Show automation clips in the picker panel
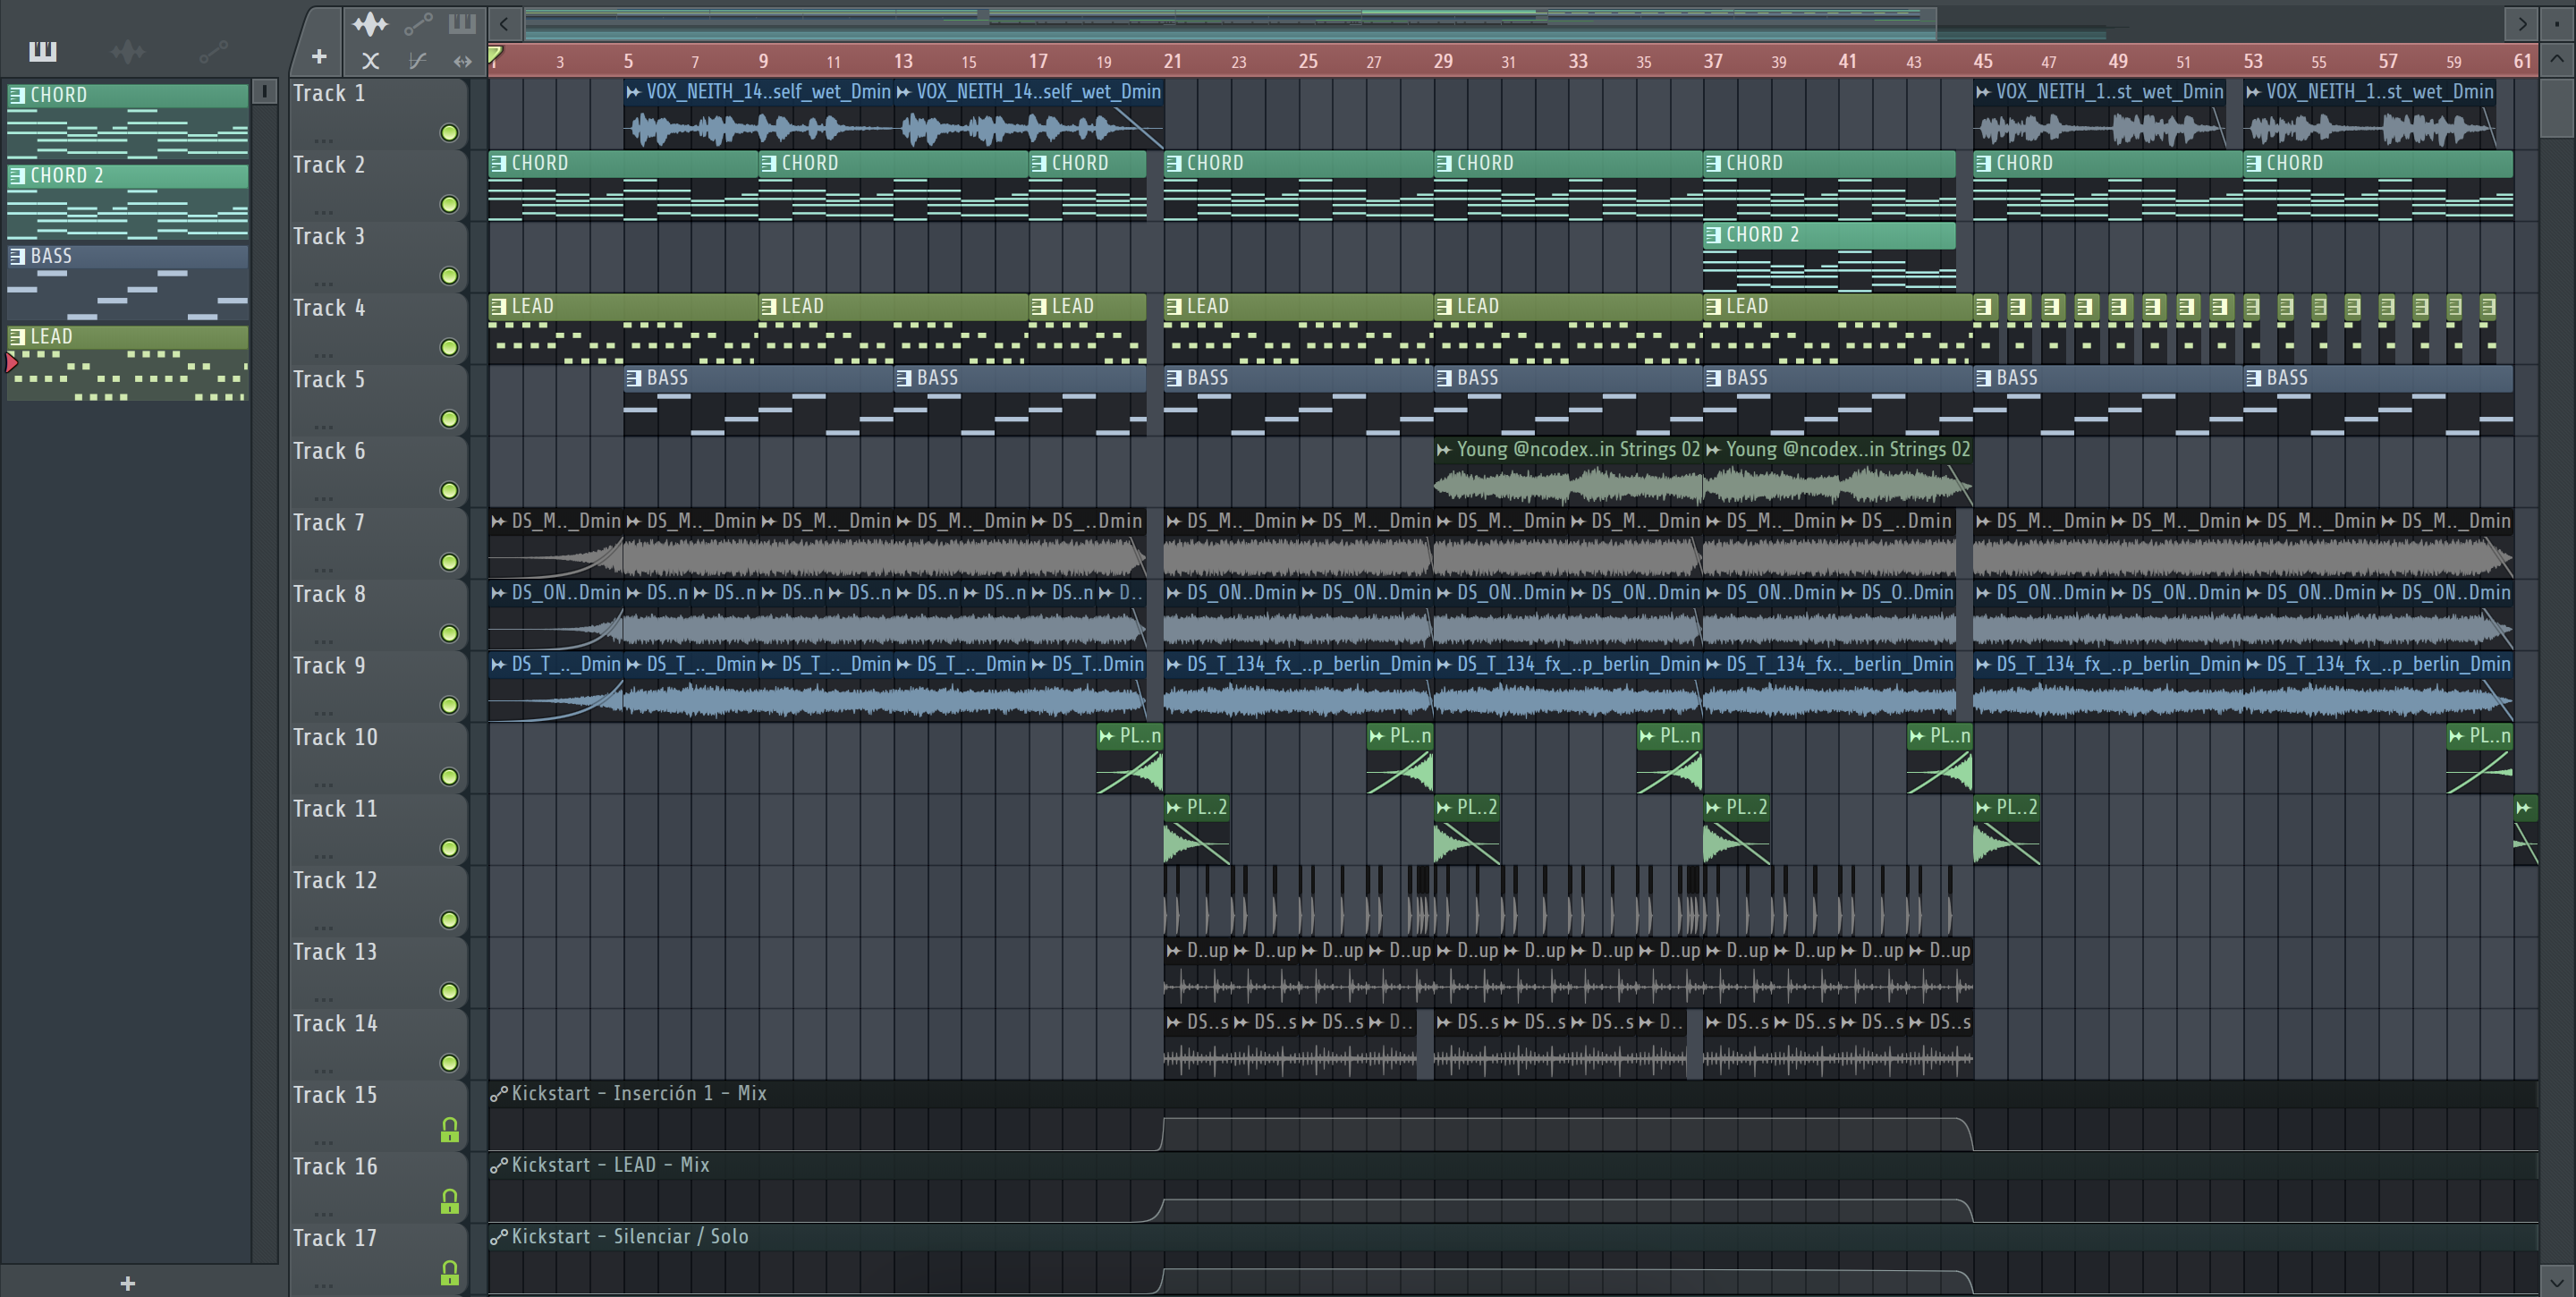Viewport: 2576px width, 1297px height. 213,51
